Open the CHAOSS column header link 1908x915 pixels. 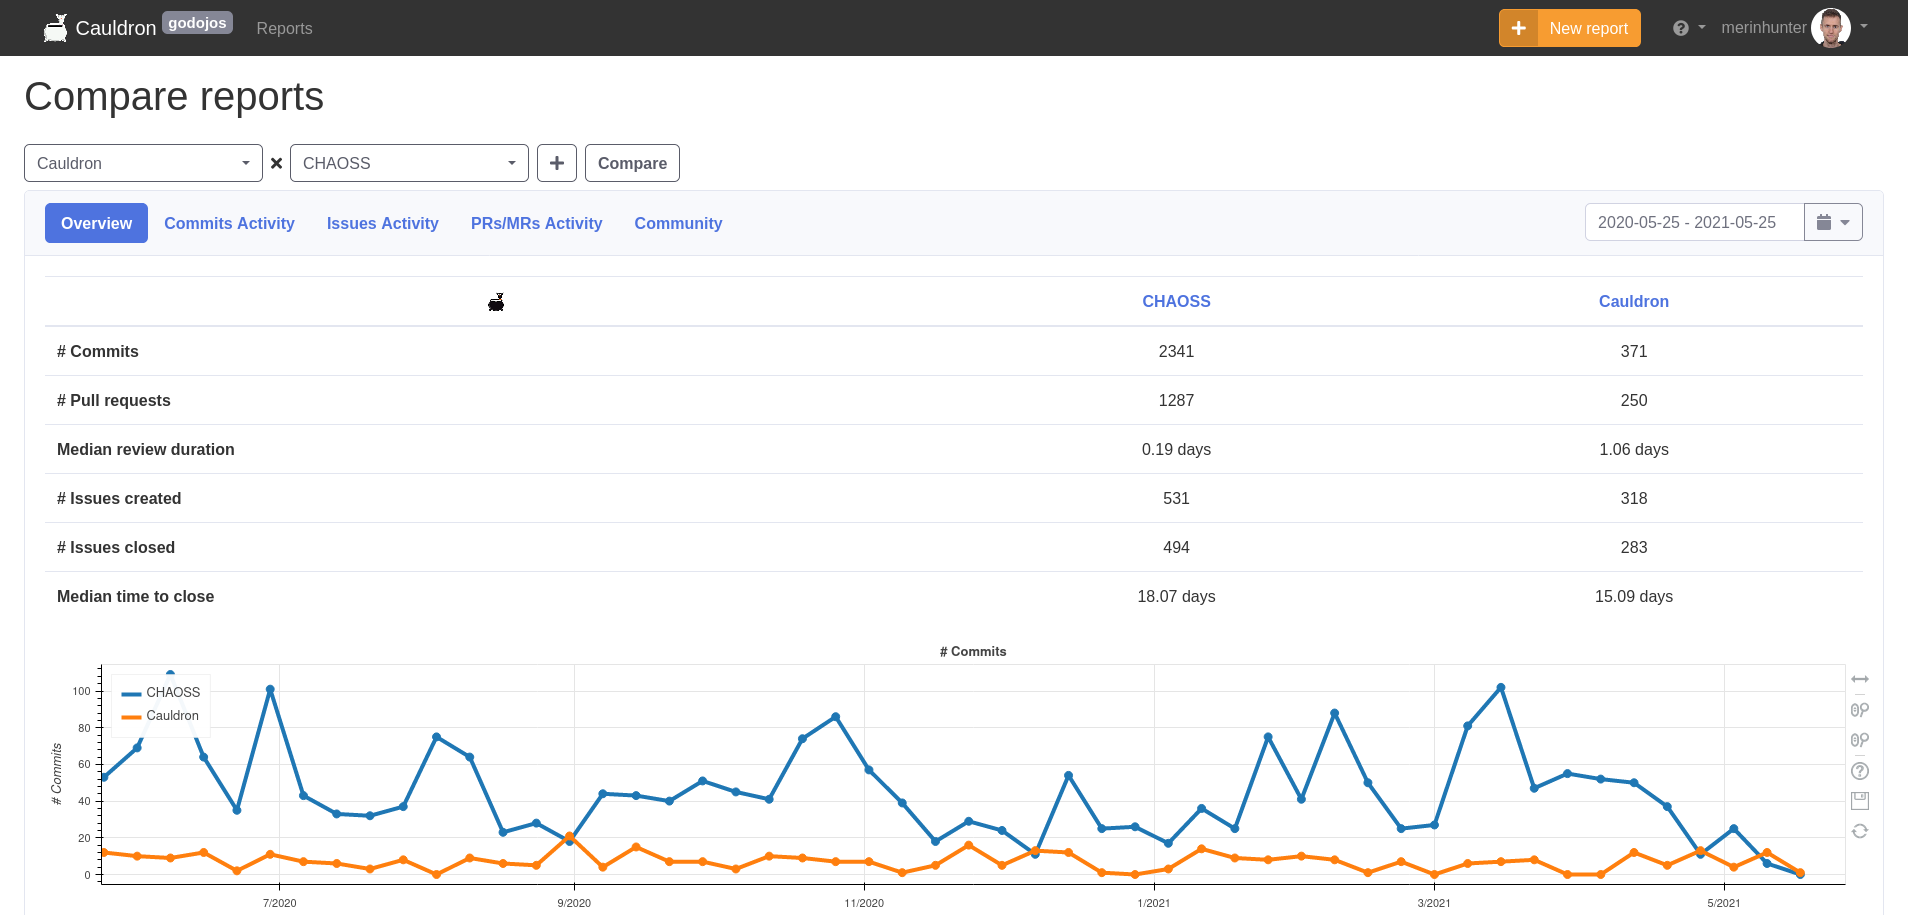click(1176, 301)
